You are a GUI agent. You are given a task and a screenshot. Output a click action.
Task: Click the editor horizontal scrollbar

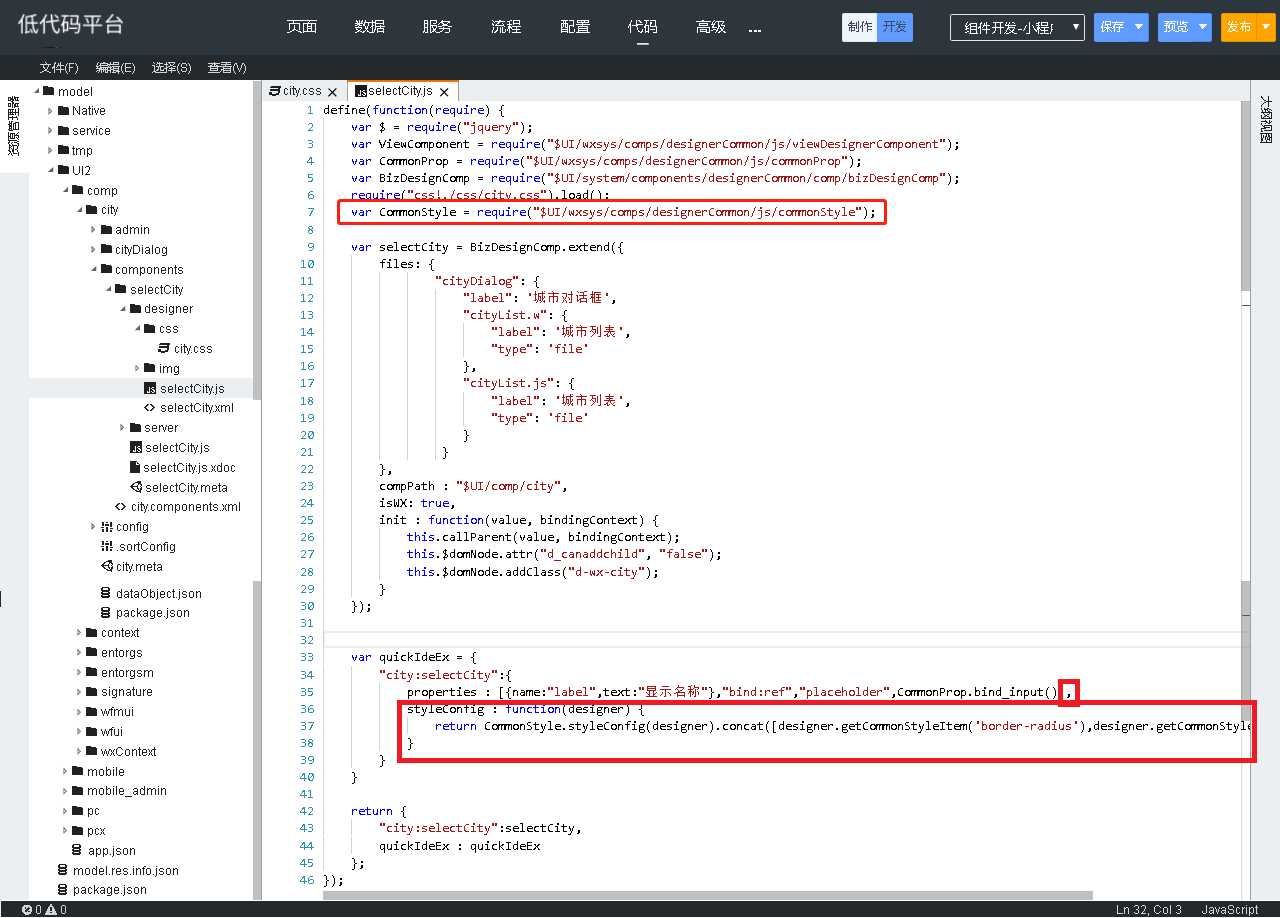click(708, 896)
